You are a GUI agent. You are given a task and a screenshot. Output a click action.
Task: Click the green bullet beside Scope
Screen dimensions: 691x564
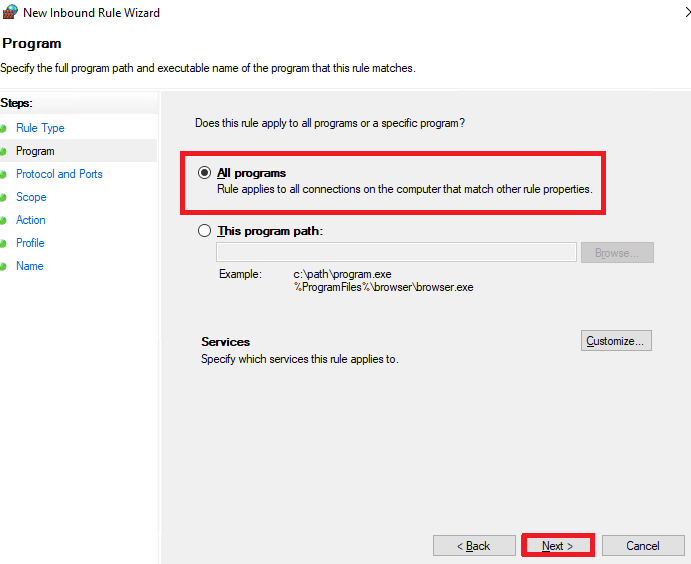tap(3, 197)
